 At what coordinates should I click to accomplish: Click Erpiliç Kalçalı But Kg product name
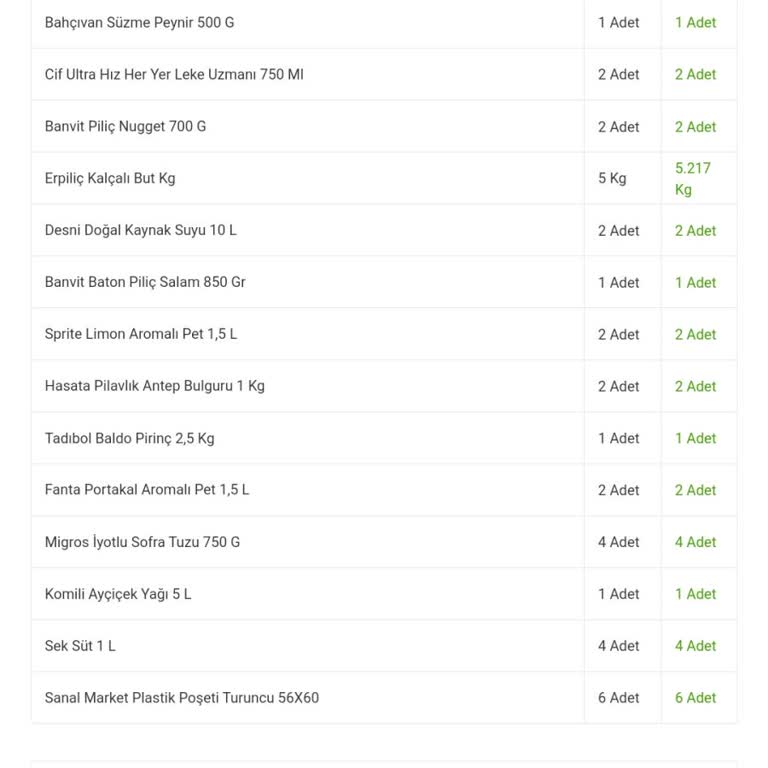[x=110, y=178]
